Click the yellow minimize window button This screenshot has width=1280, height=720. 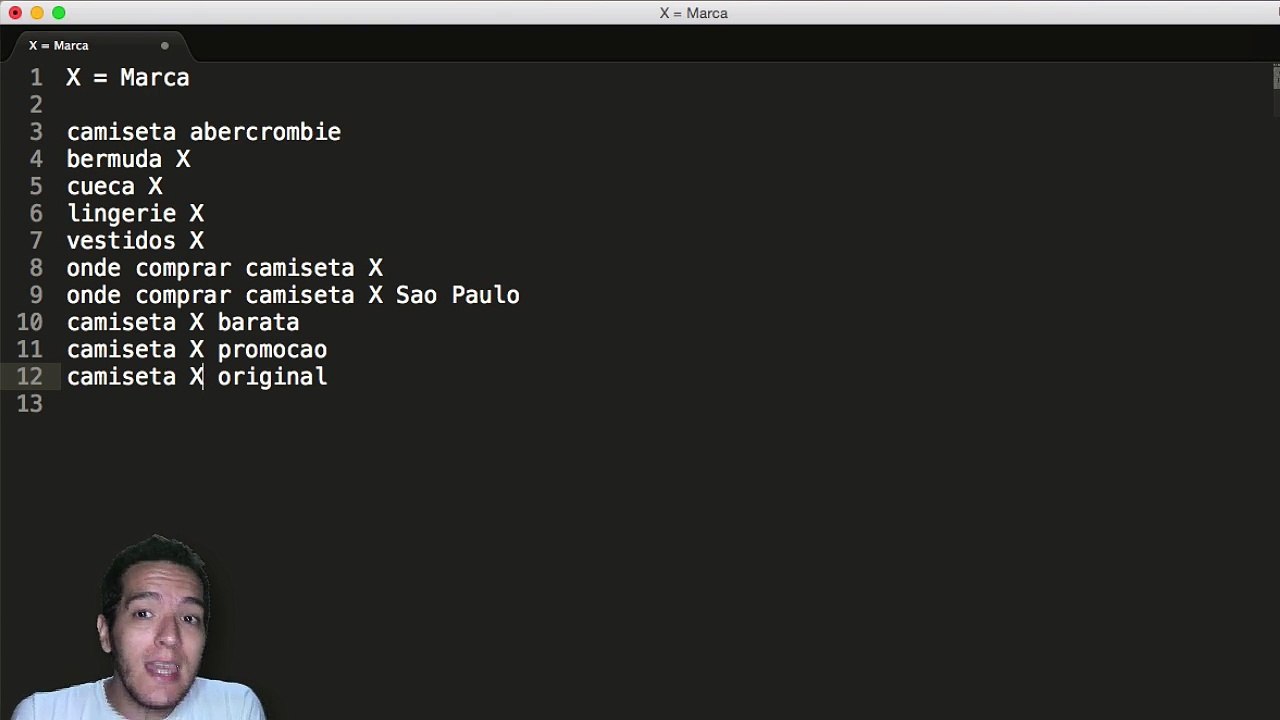(37, 13)
